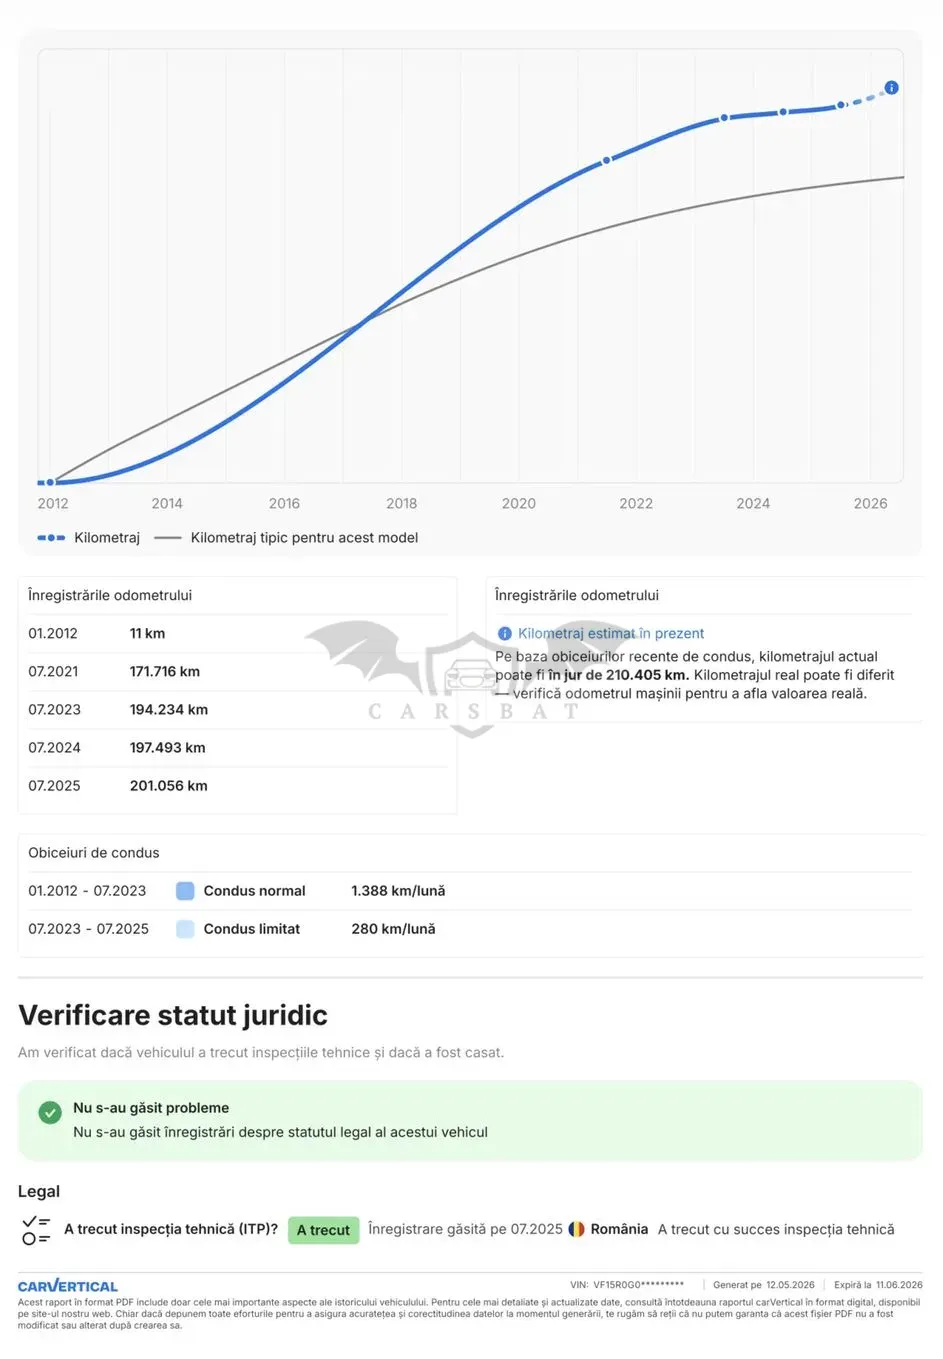This screenshot has height=1359, width=943.
Task: Click the Kilometraj legend dotted line icon
Action: click(51, 538)
